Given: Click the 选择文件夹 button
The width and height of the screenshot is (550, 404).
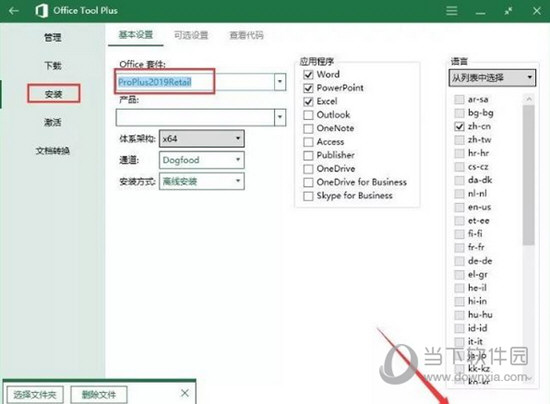Looking at the screenshot, I should 35,395.
